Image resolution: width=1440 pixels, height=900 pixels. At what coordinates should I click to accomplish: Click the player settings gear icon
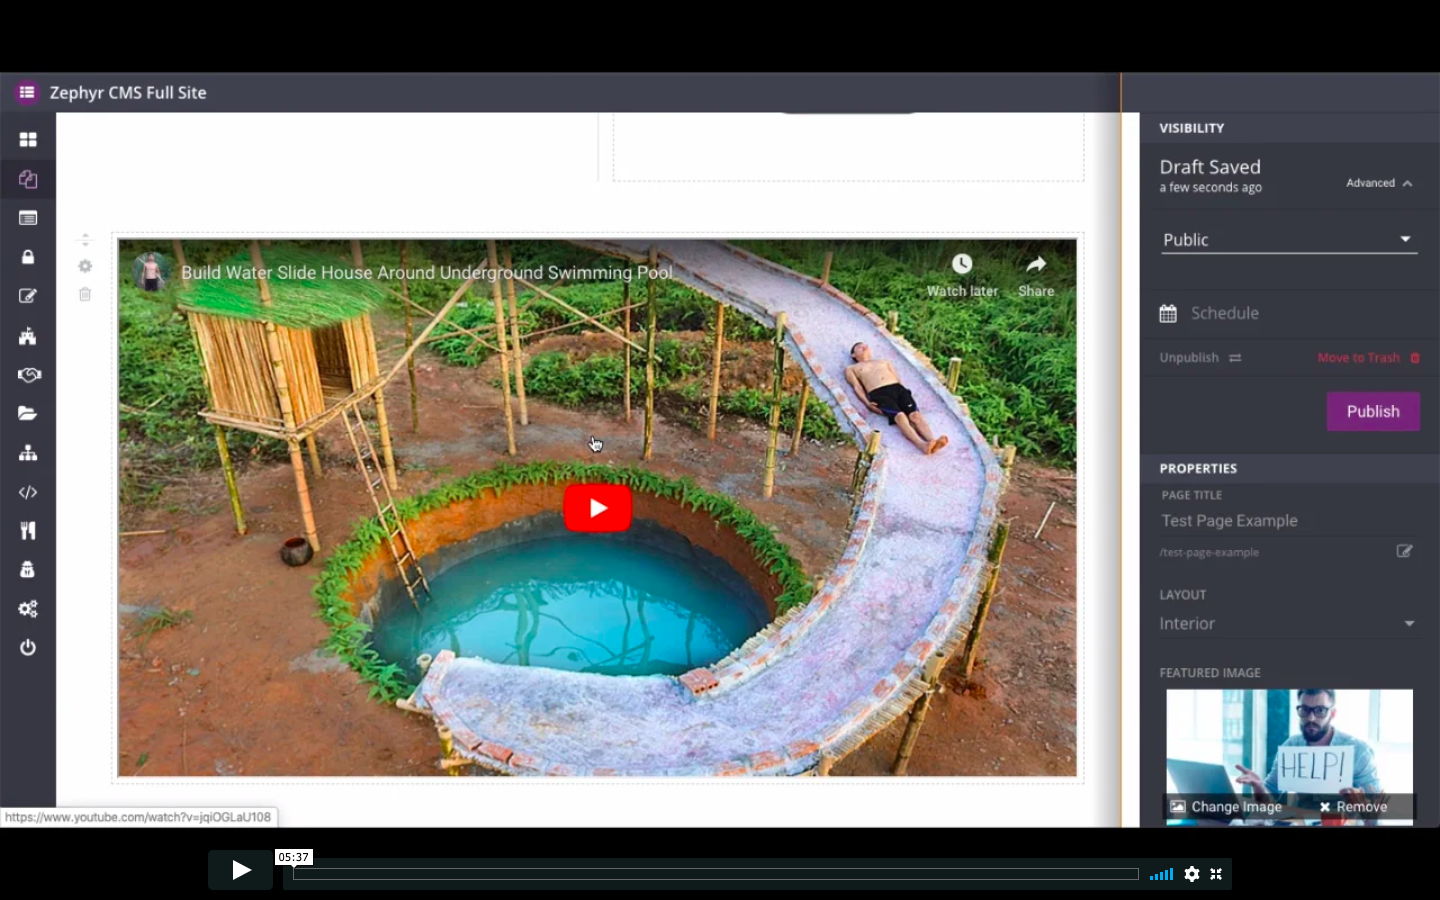coord(1191,874)
